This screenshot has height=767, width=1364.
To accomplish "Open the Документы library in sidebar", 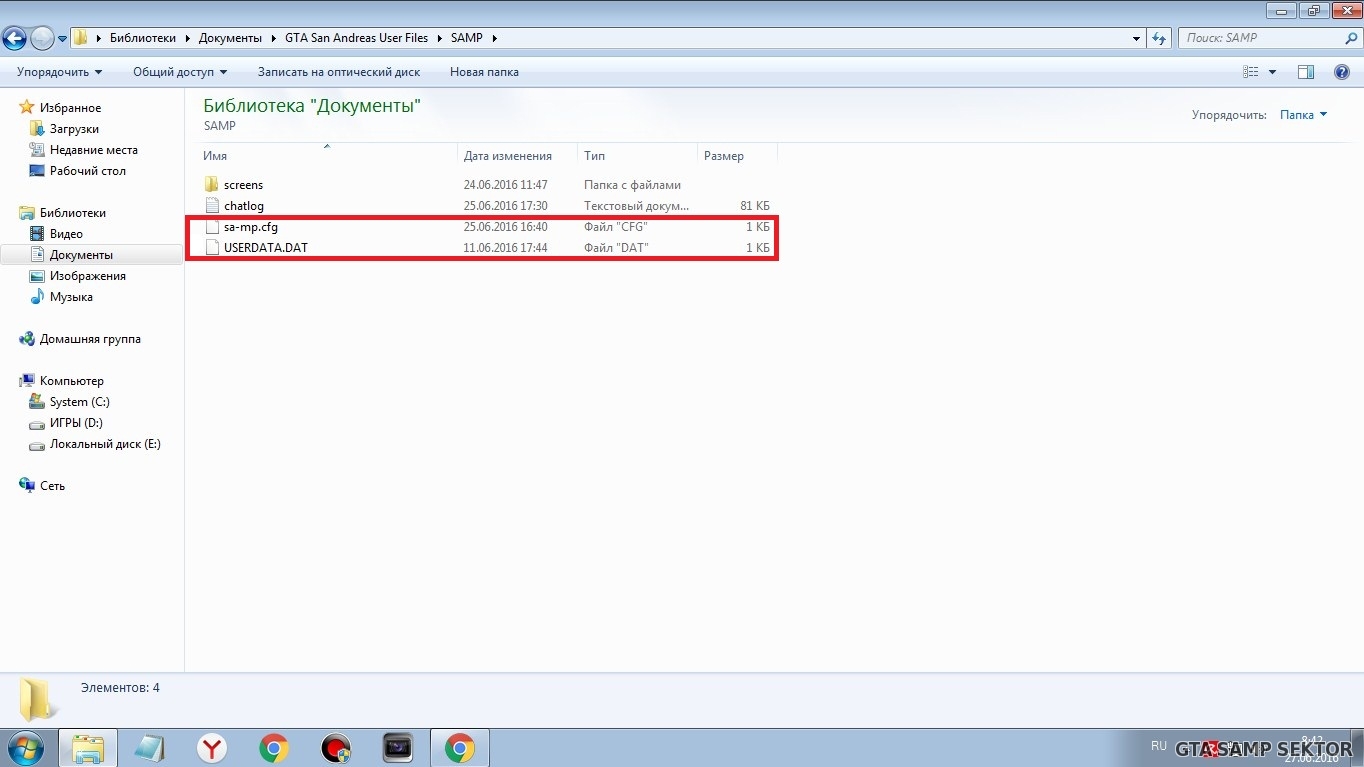I will click(x=81, y=255).
